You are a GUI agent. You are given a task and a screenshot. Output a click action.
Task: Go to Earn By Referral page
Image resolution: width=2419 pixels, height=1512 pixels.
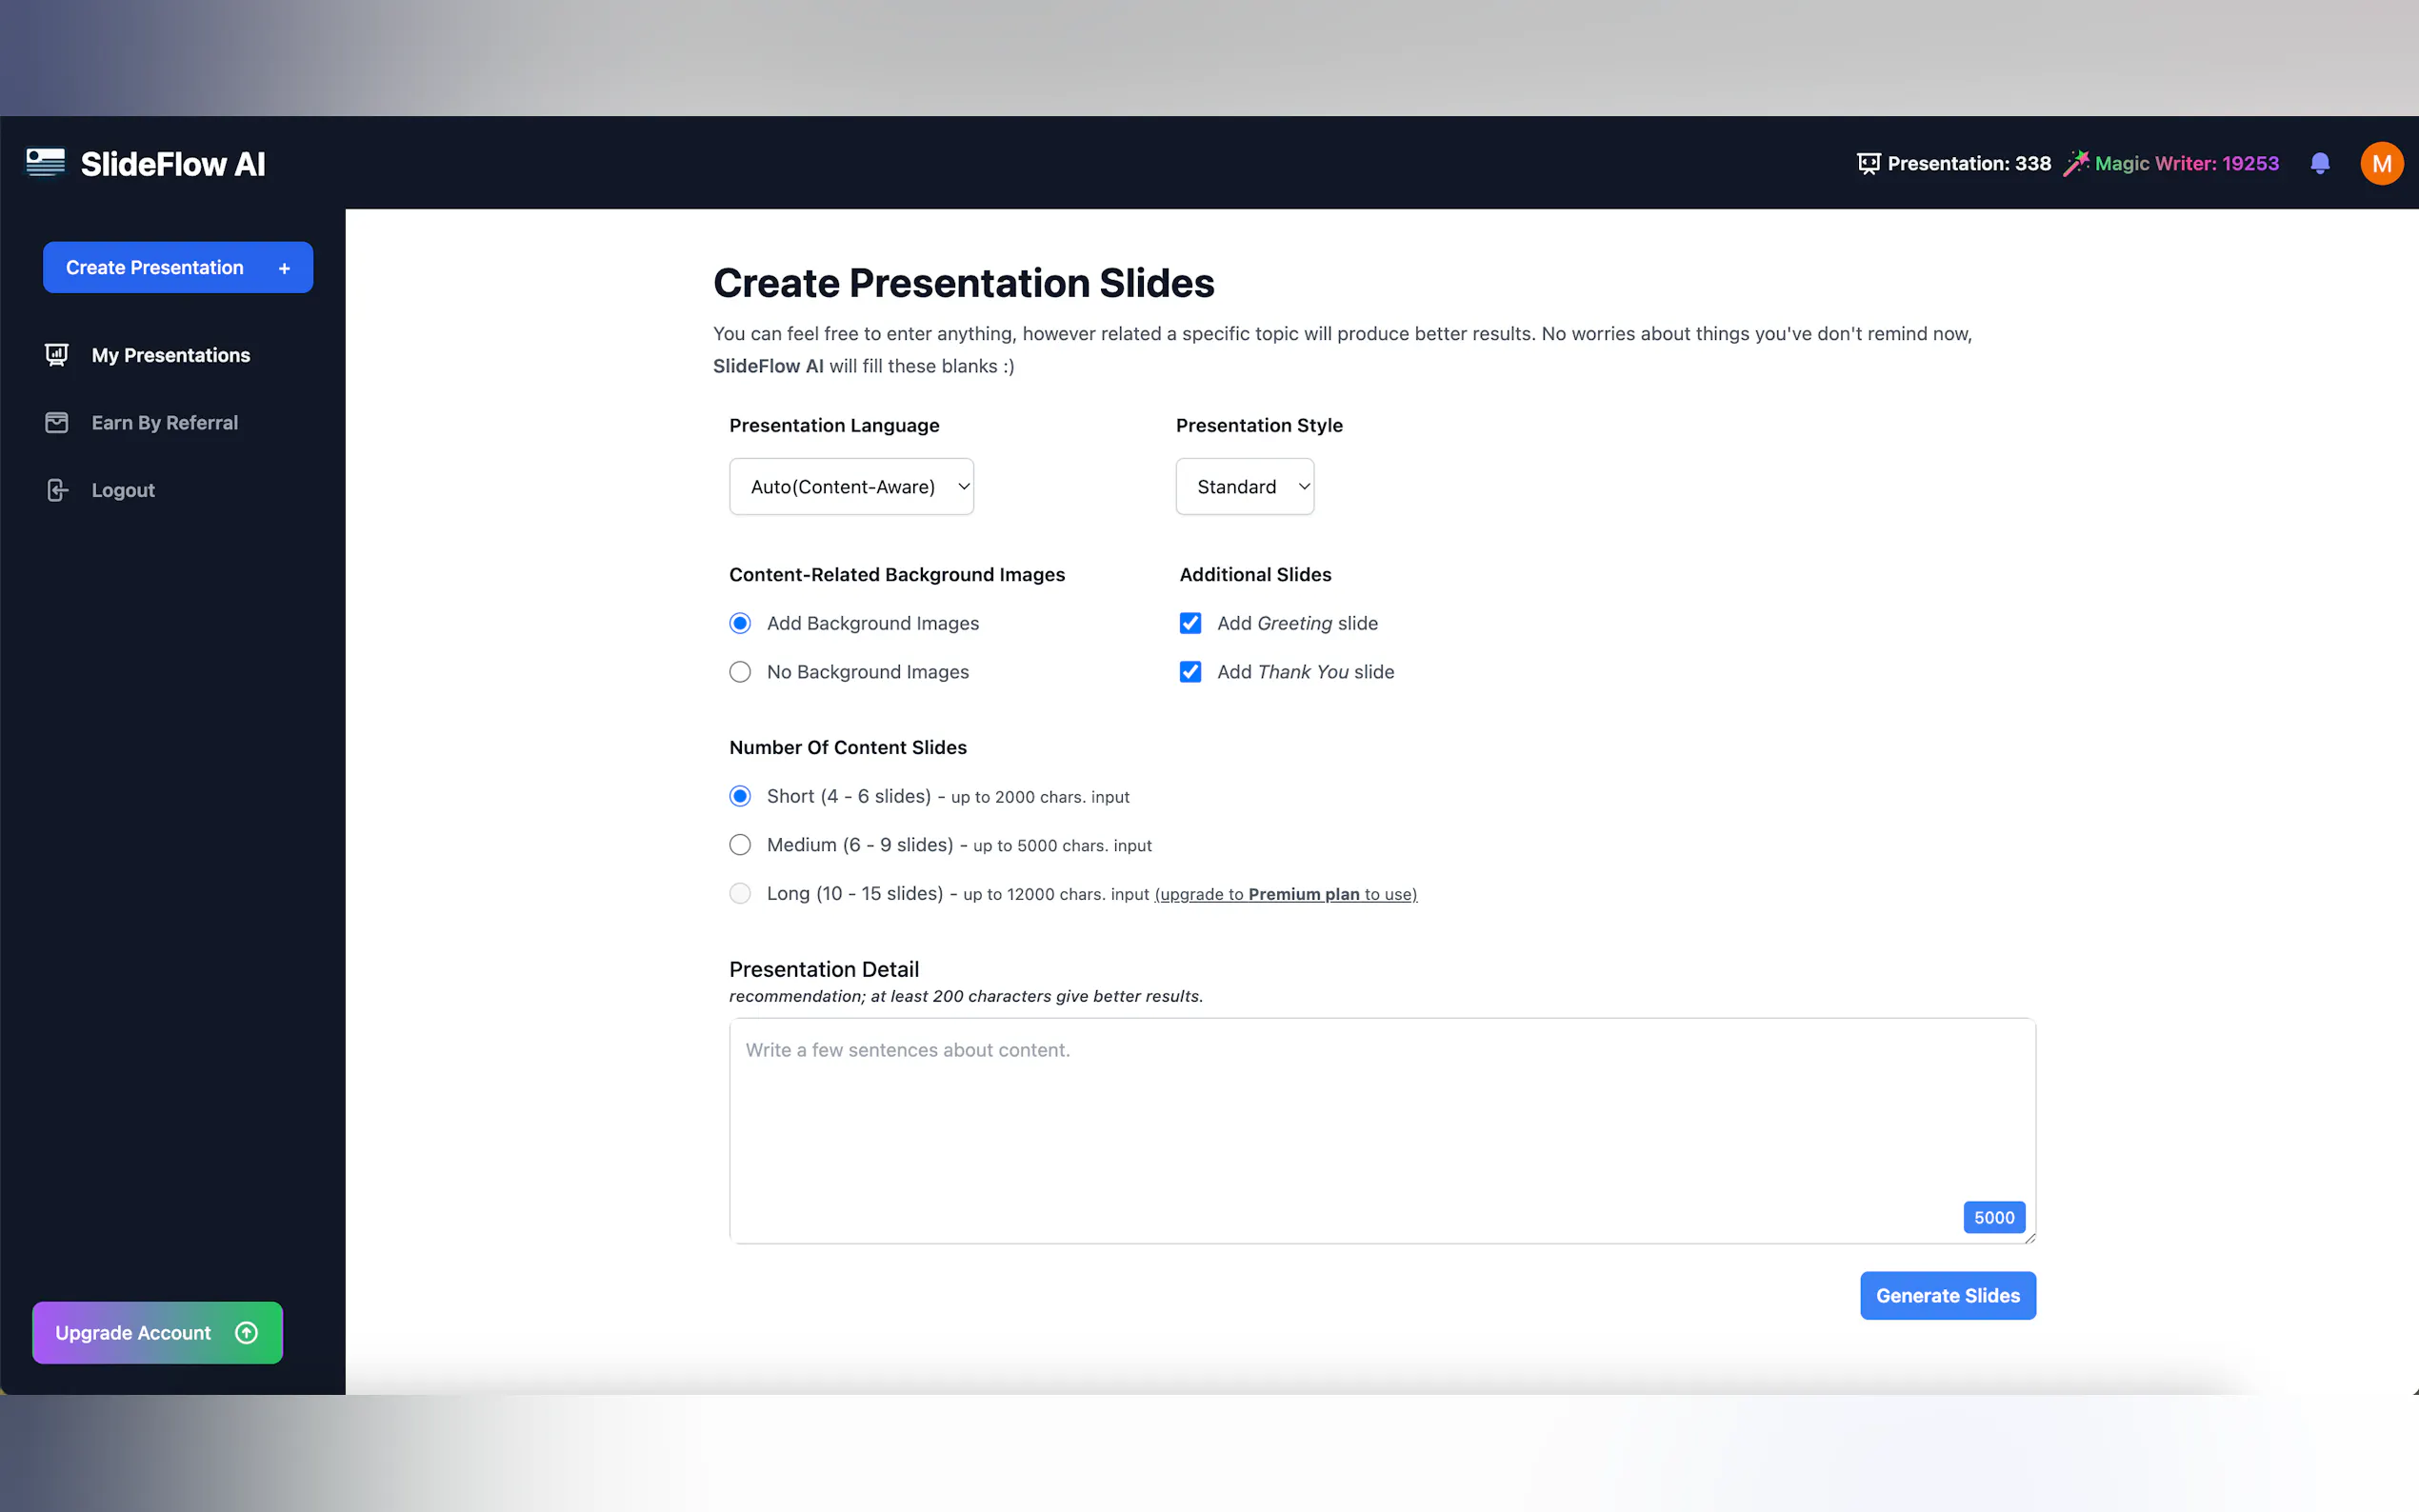[165, 422]
